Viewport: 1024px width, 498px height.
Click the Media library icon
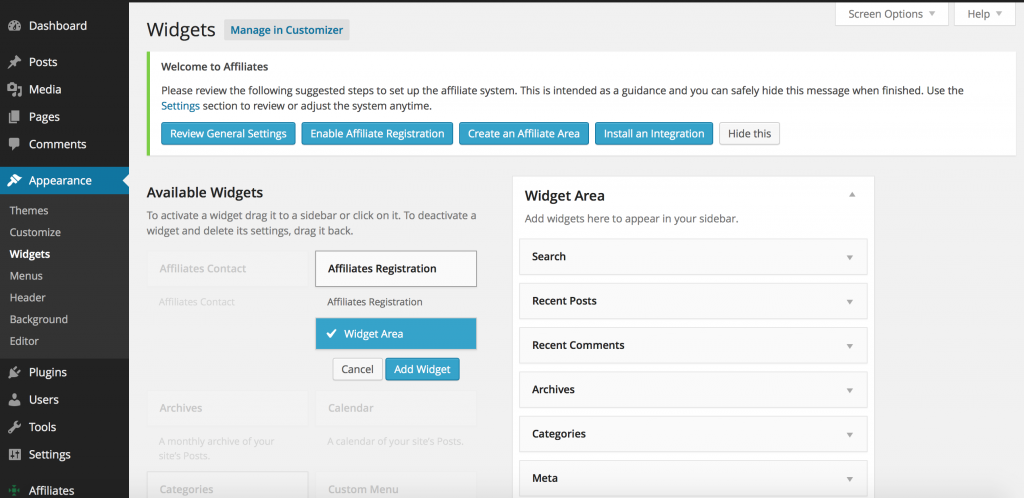click(14, 89)
